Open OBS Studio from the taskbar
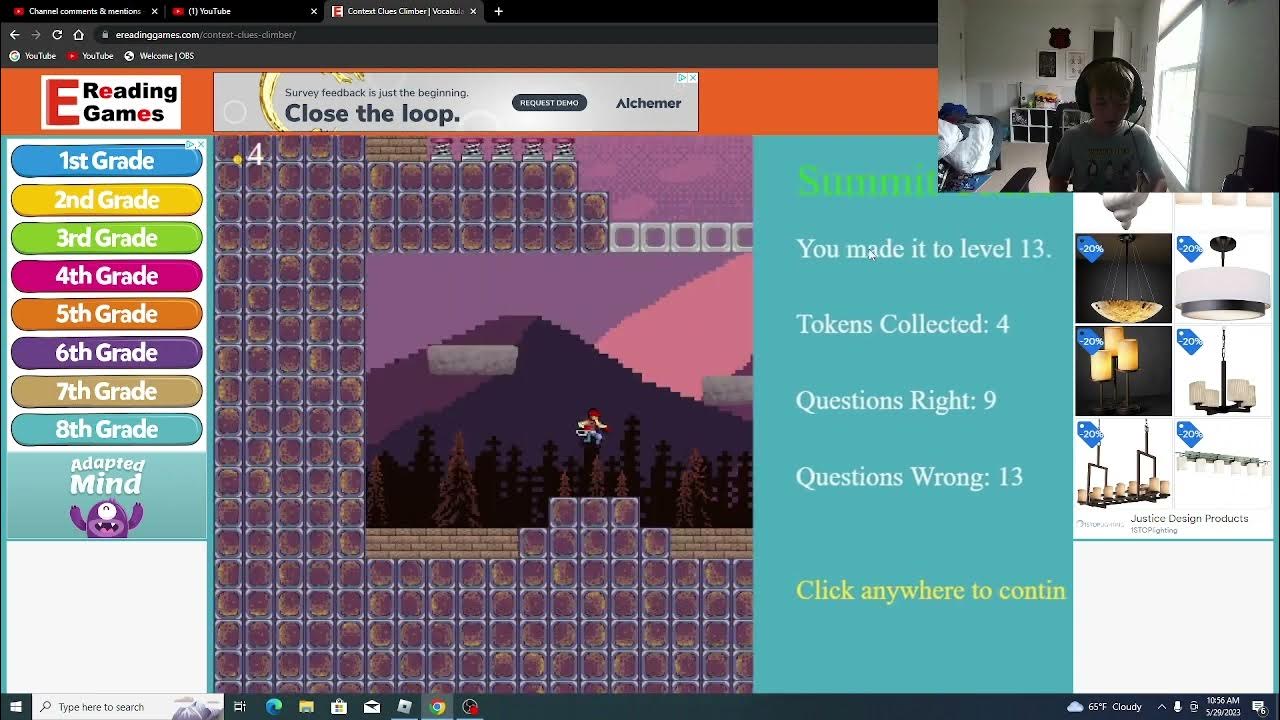This screenshot has width=1280, height=720. coord(470,707)
